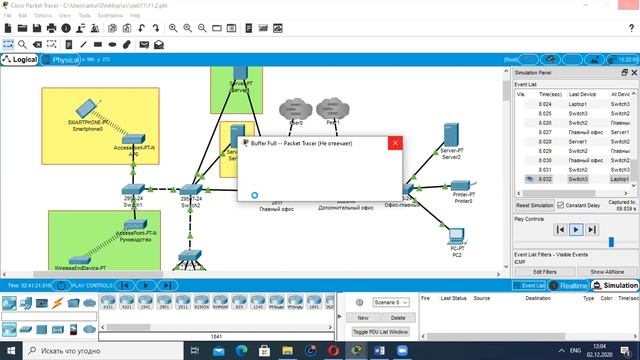Print using the printer toolbar icon
Image resolution: width=640 pixels, height=360 pixels.
pos(51,28)
